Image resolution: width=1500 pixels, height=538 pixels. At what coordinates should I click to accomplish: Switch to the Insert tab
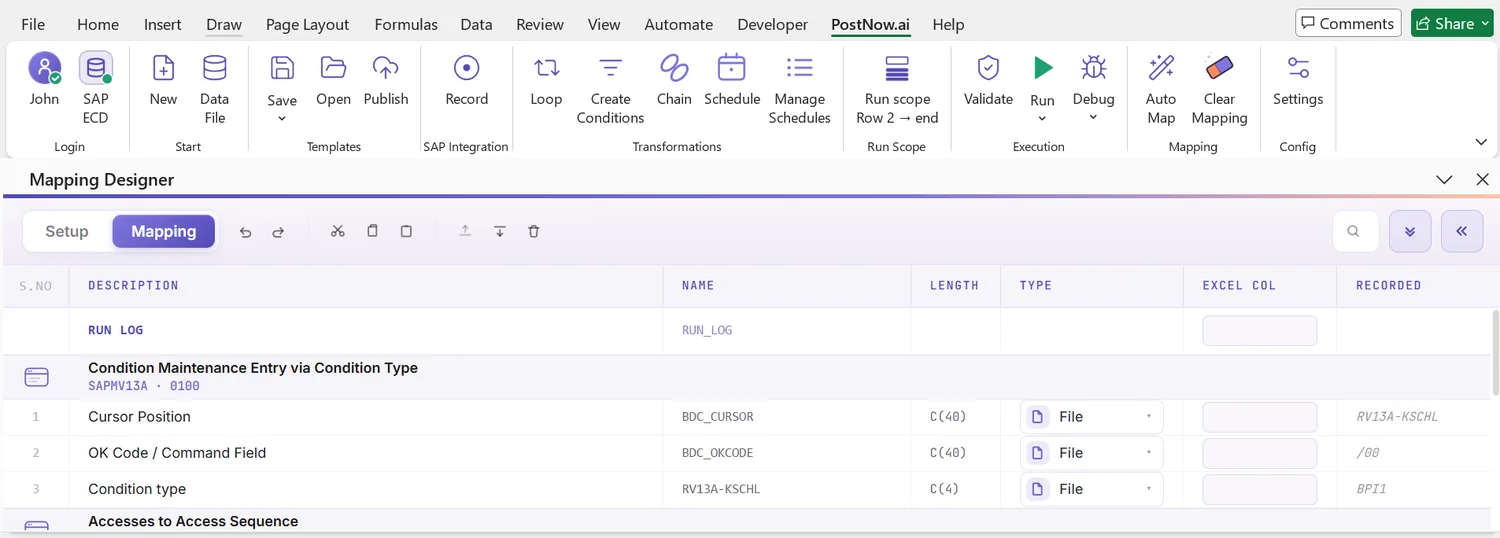coord(163,24)
